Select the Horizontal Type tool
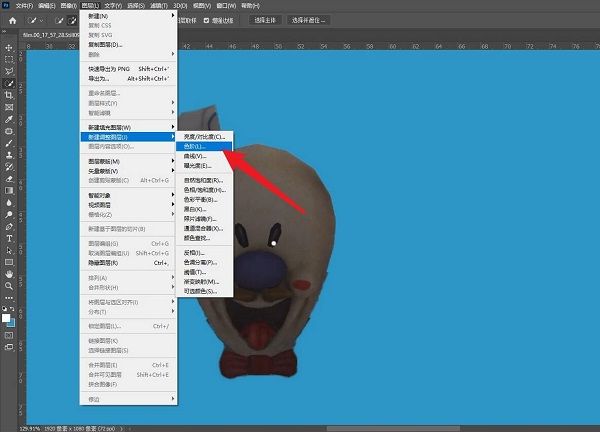This screenshot has height=432, width=600. (x=9, y=238)
